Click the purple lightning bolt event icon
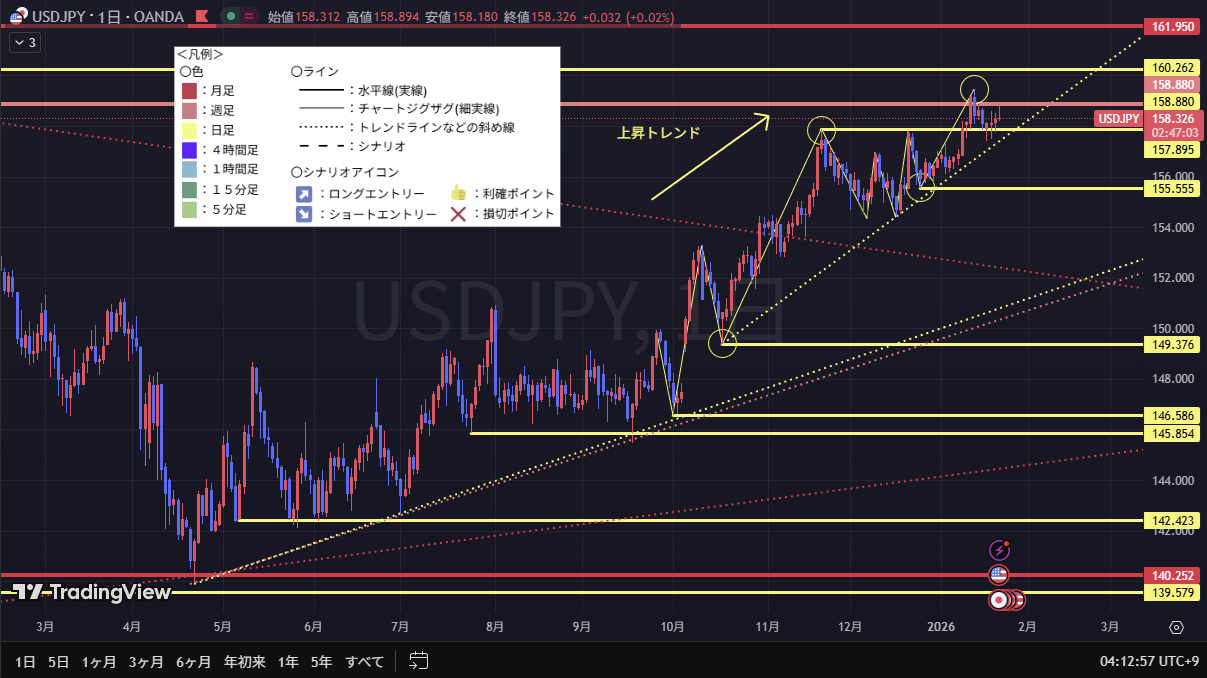 coord(999,550)
